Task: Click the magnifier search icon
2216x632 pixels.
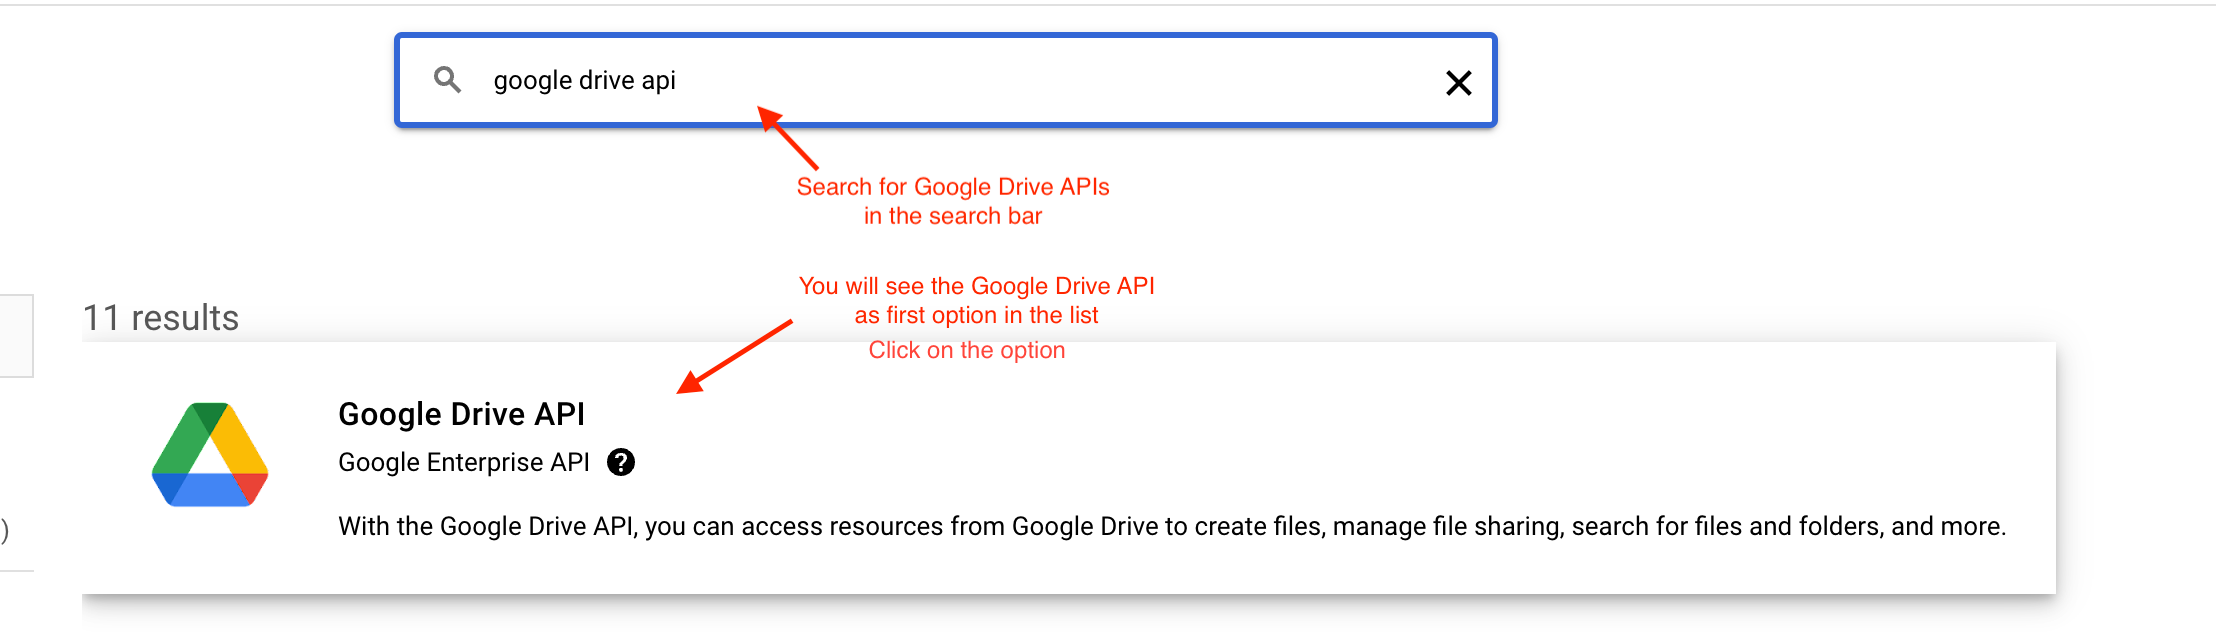Action: [x=447, y=80]
